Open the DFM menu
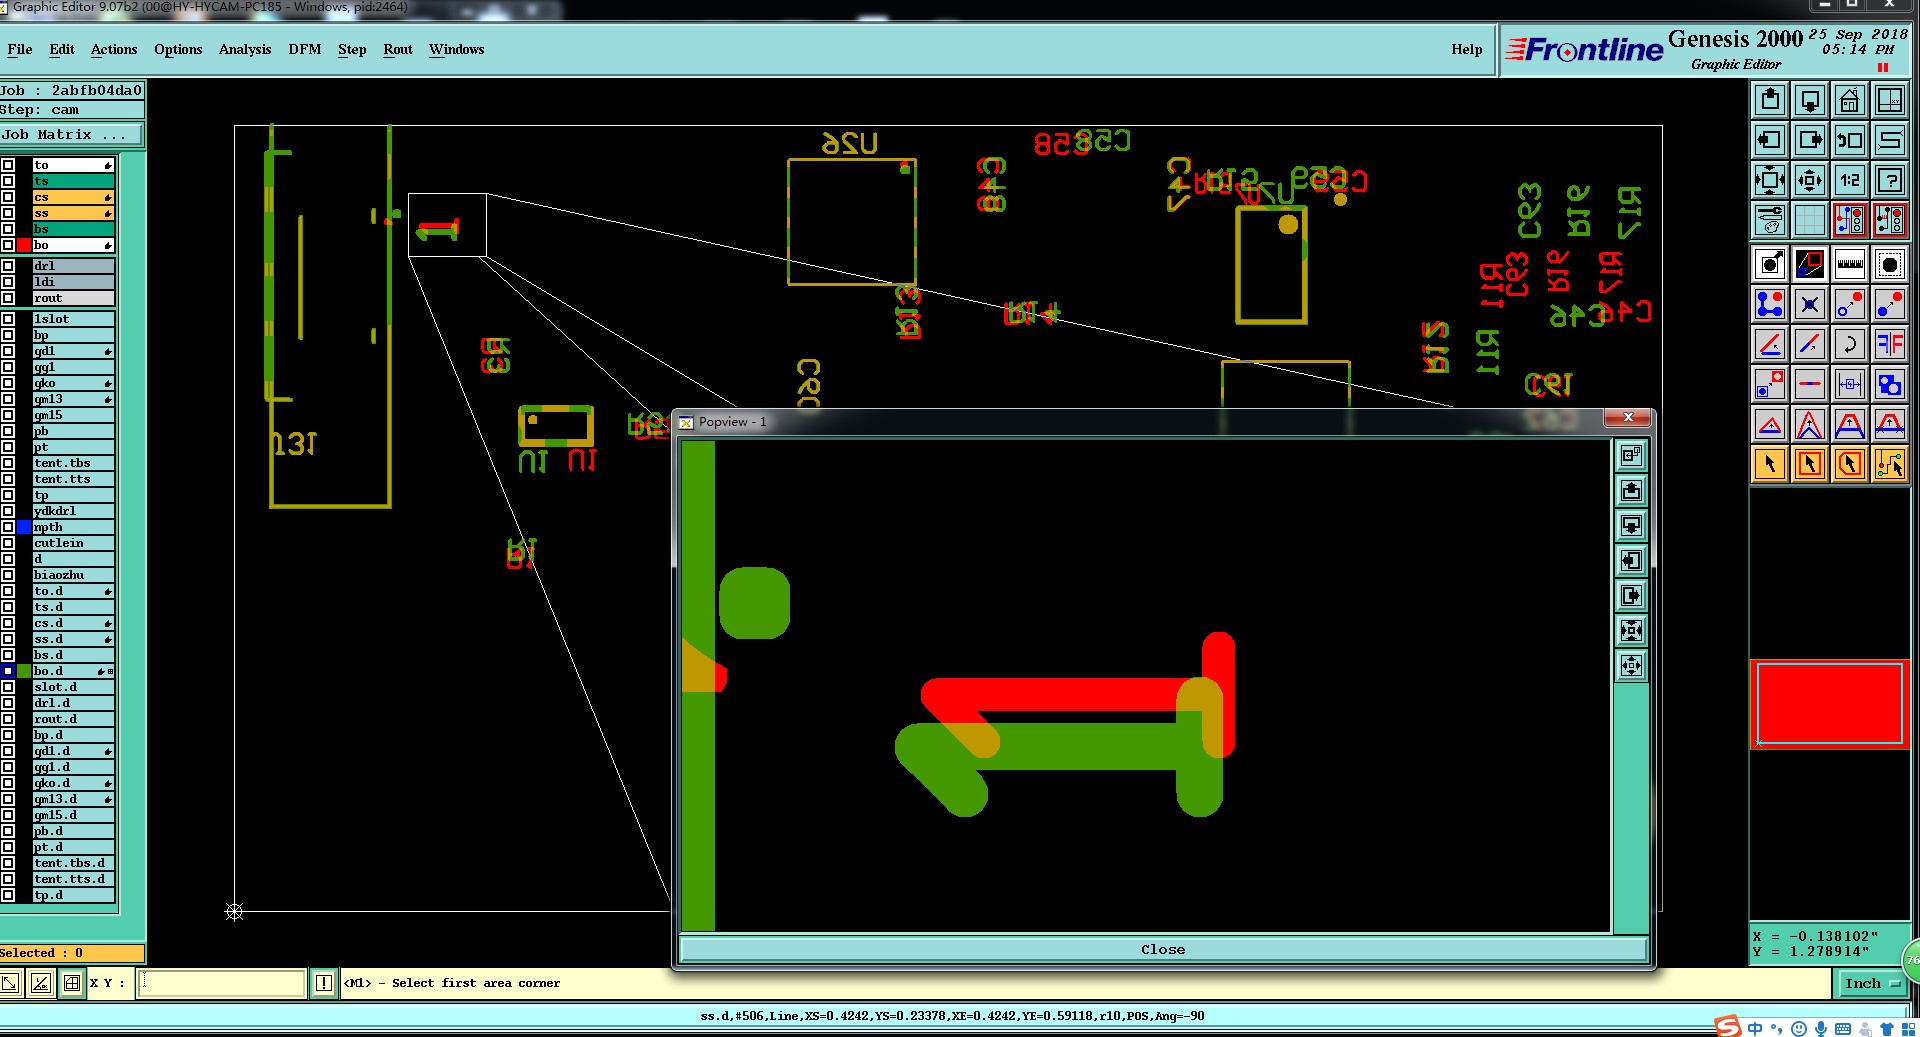 coord(305,49)
